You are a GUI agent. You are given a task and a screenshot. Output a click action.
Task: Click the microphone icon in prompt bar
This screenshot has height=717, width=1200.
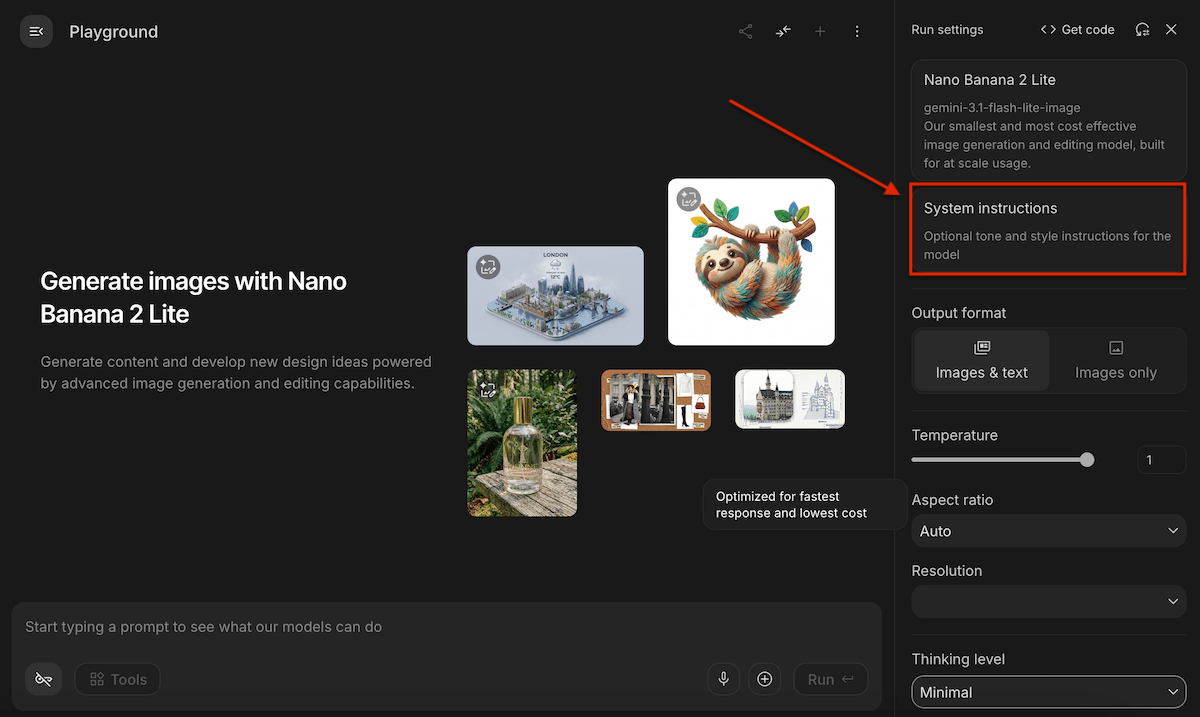(724, 679)
